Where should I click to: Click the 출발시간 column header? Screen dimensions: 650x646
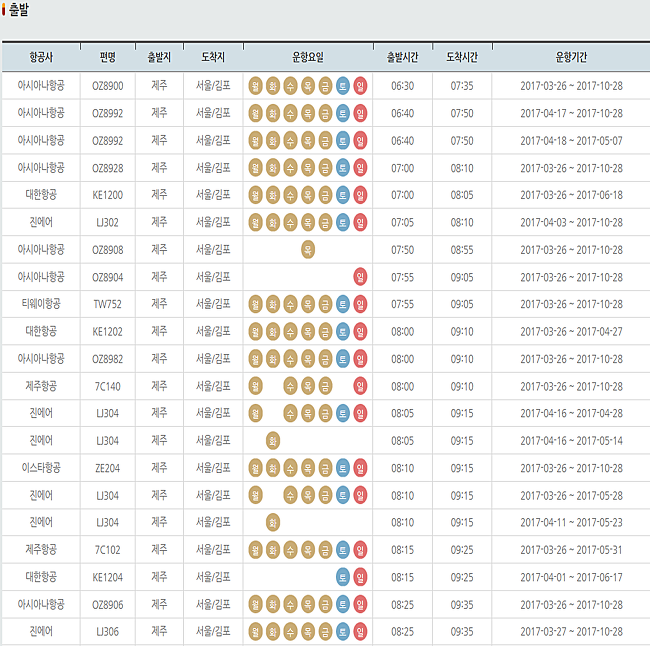click(403, 57)
